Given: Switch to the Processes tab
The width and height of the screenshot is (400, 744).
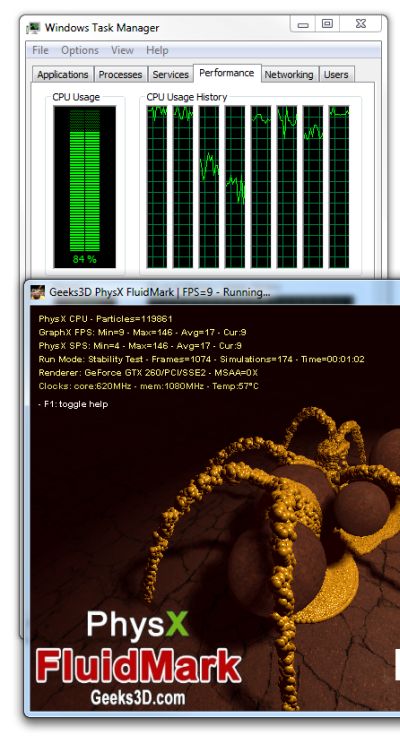Looking at the screenshot, I should point(121,74).
